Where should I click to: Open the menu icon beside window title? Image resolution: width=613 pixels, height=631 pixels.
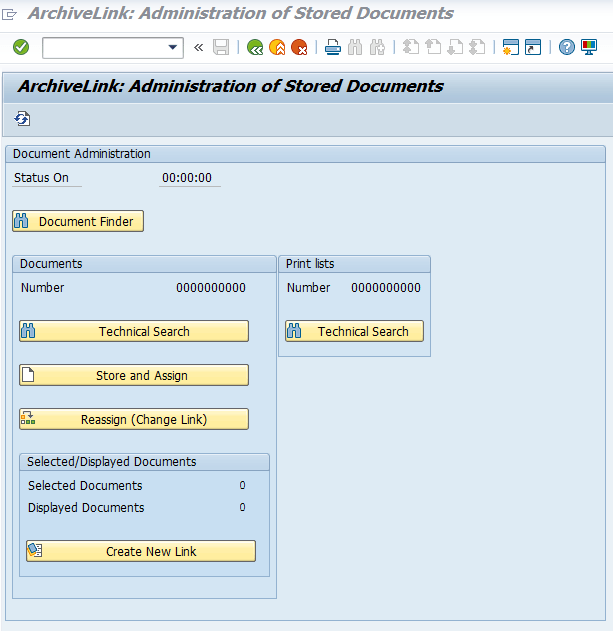tap(9, 15)
